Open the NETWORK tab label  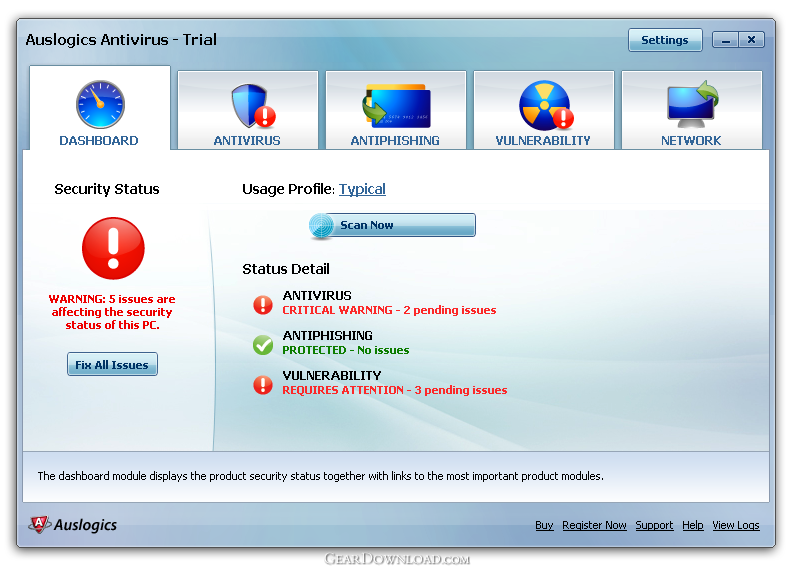click(691, 141)
